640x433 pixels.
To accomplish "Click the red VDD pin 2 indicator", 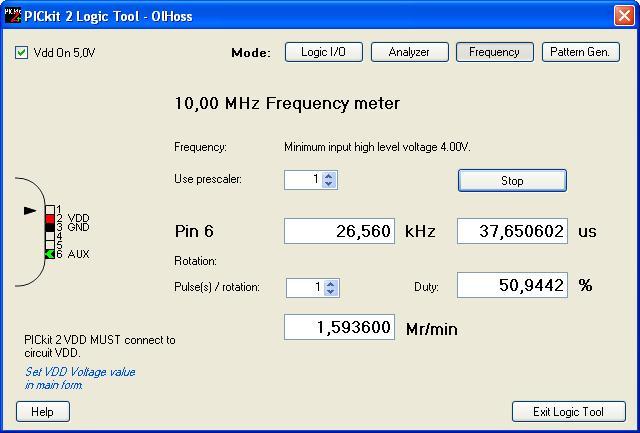I will (50, 219).
